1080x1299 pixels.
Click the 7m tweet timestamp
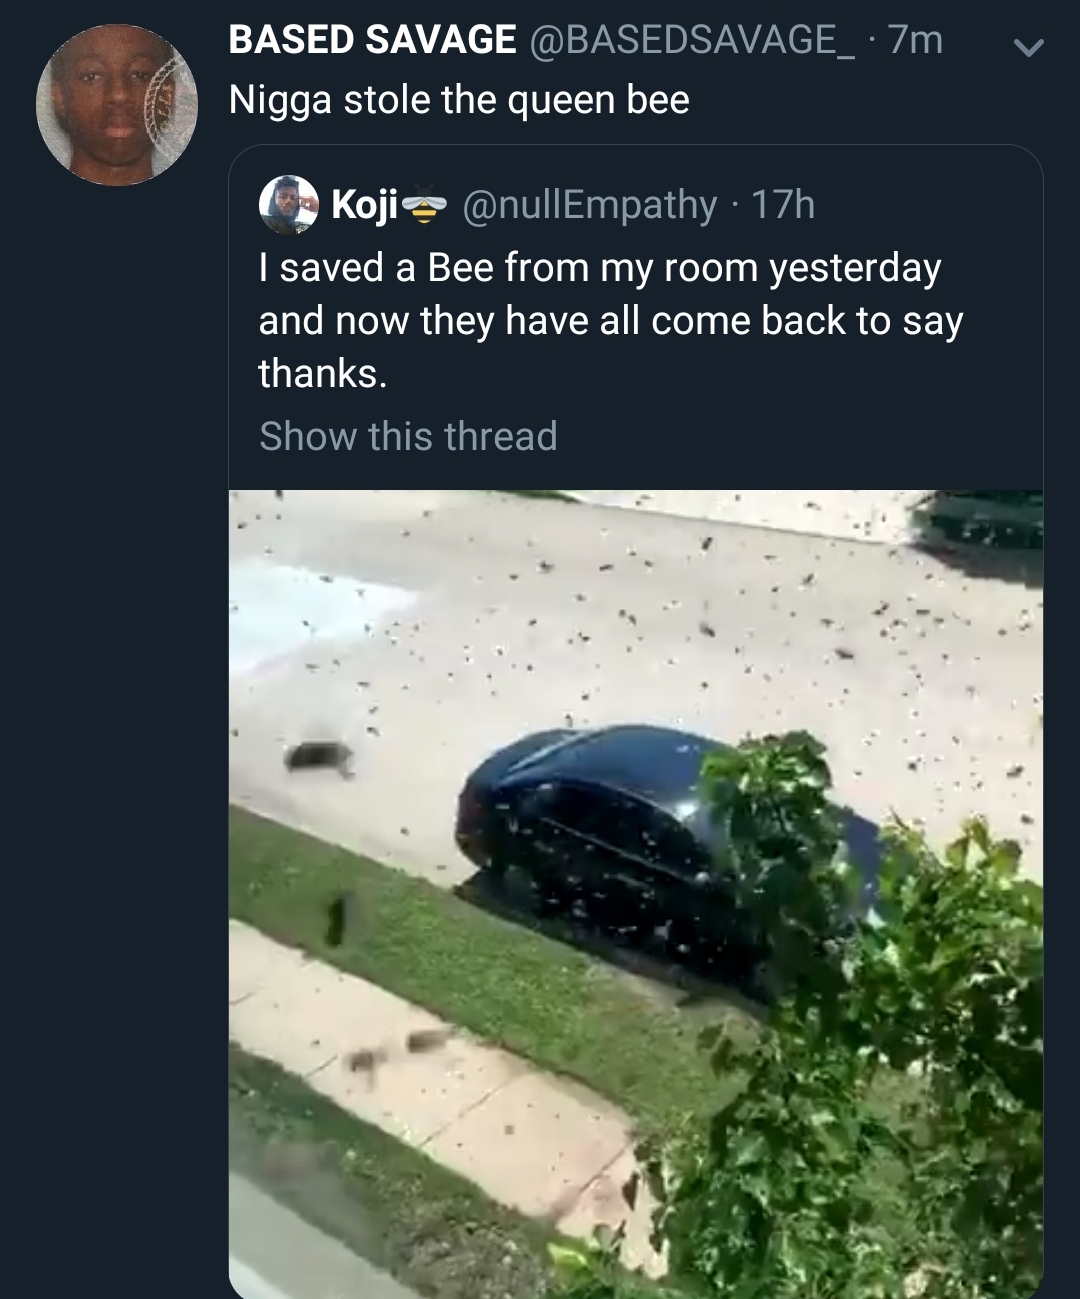(915, 40)
